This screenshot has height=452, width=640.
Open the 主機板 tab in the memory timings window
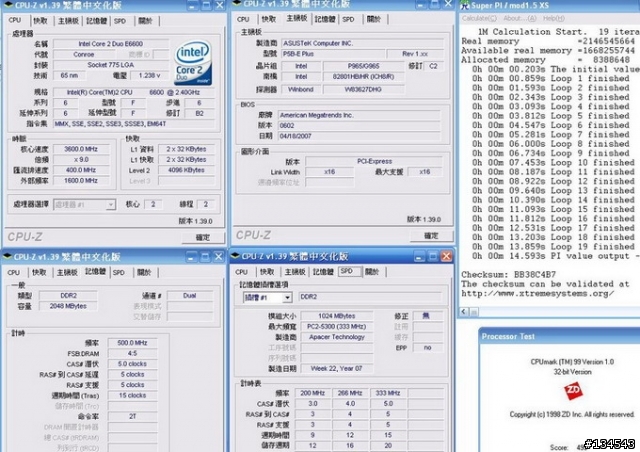click(67, 272)
